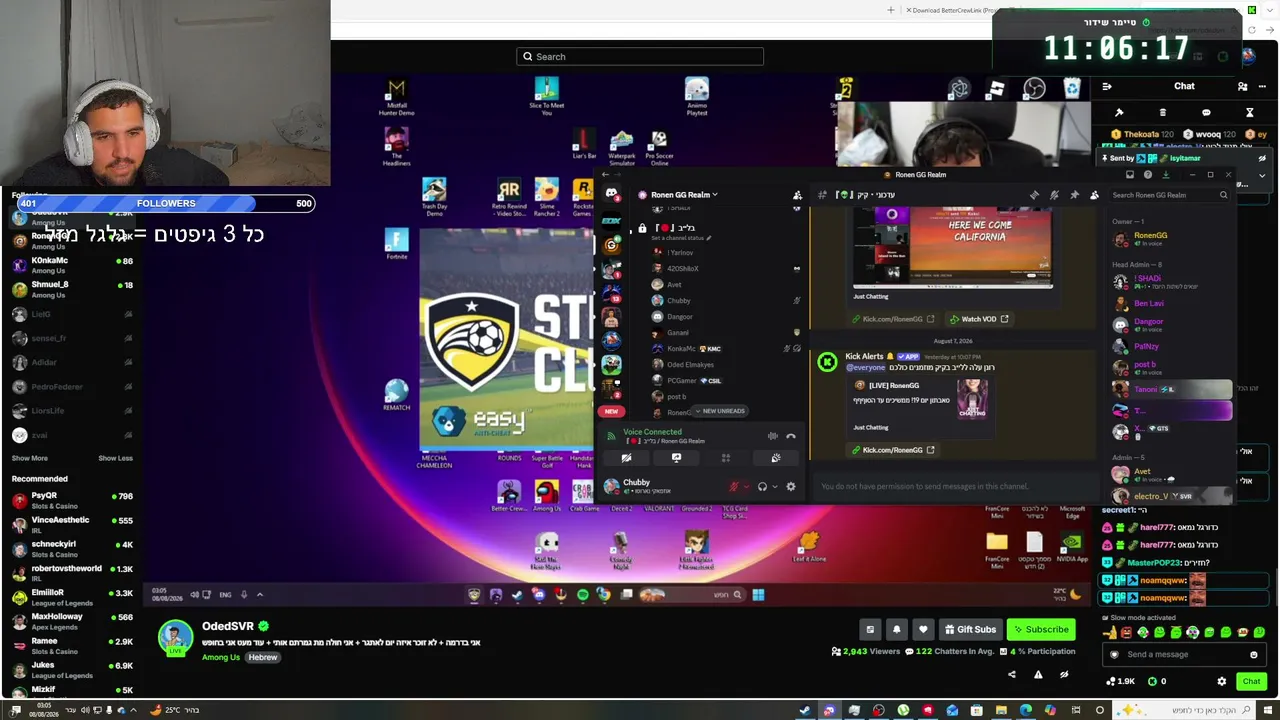1280x720 pixels.
Task: Open Discord home direct messages
Action: [611, 195]
